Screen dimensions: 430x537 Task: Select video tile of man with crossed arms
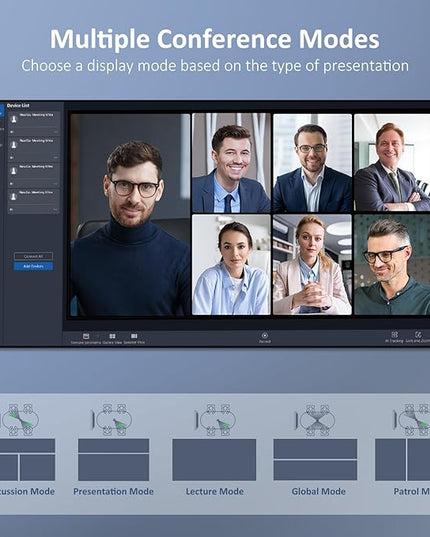(x=392, y=163)
